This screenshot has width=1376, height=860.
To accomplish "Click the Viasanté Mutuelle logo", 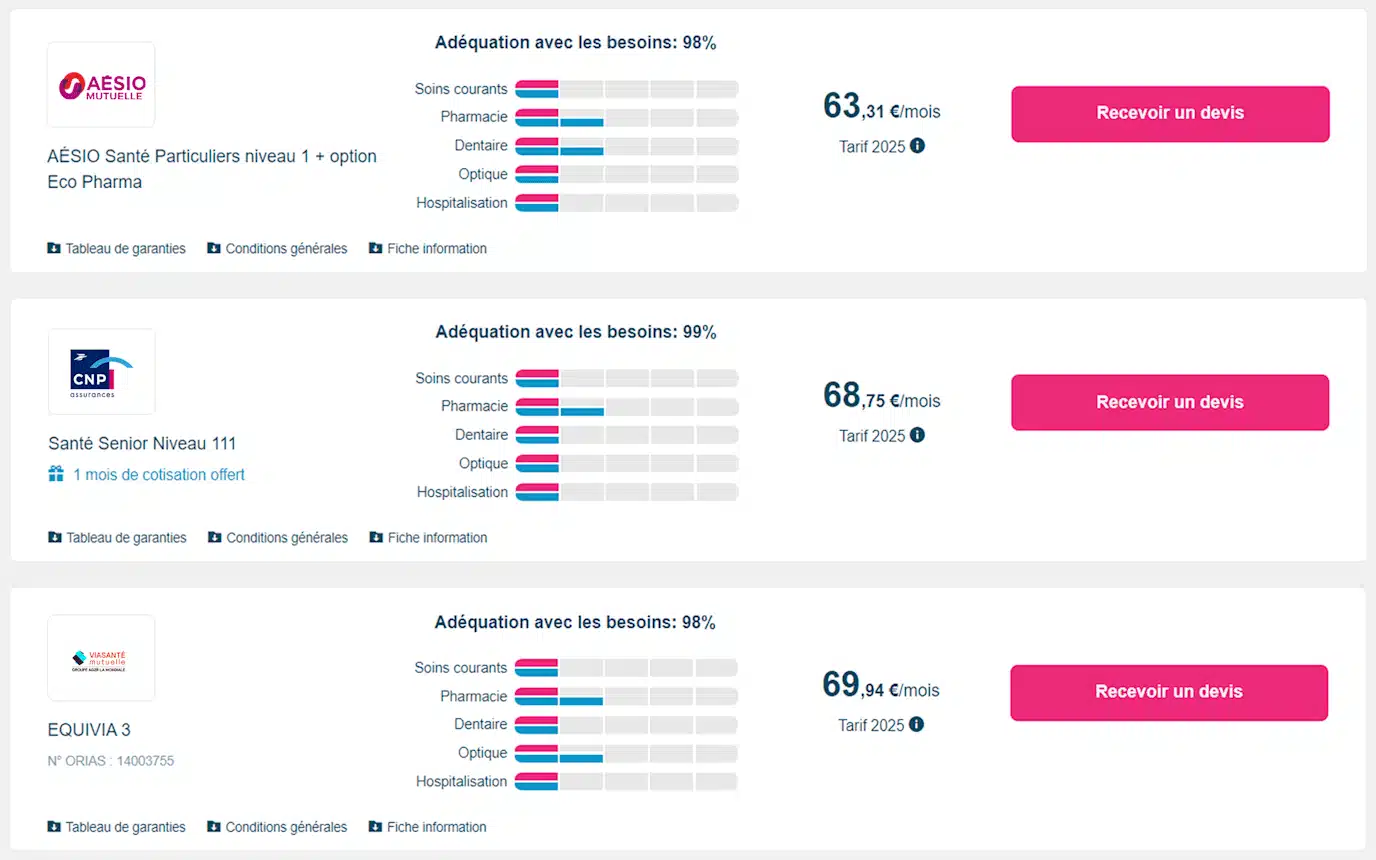I will 101,659.
